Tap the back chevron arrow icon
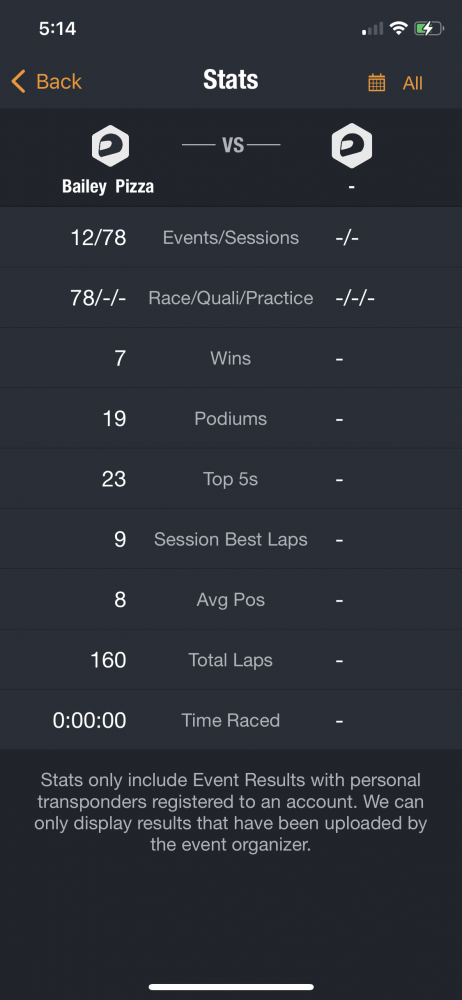 19,82
